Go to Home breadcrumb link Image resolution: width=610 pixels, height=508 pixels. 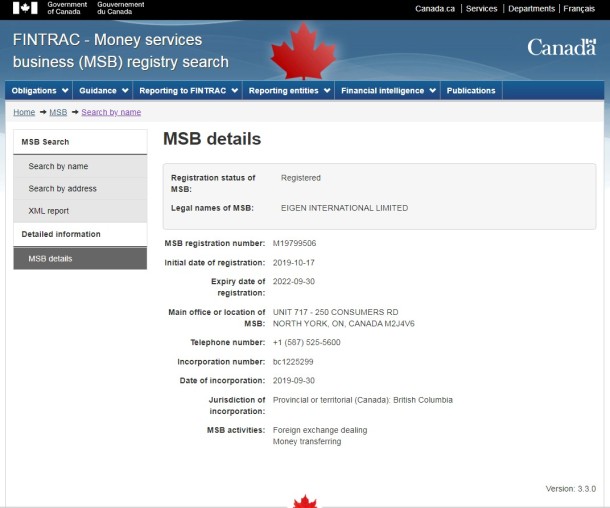pos(24,112)
